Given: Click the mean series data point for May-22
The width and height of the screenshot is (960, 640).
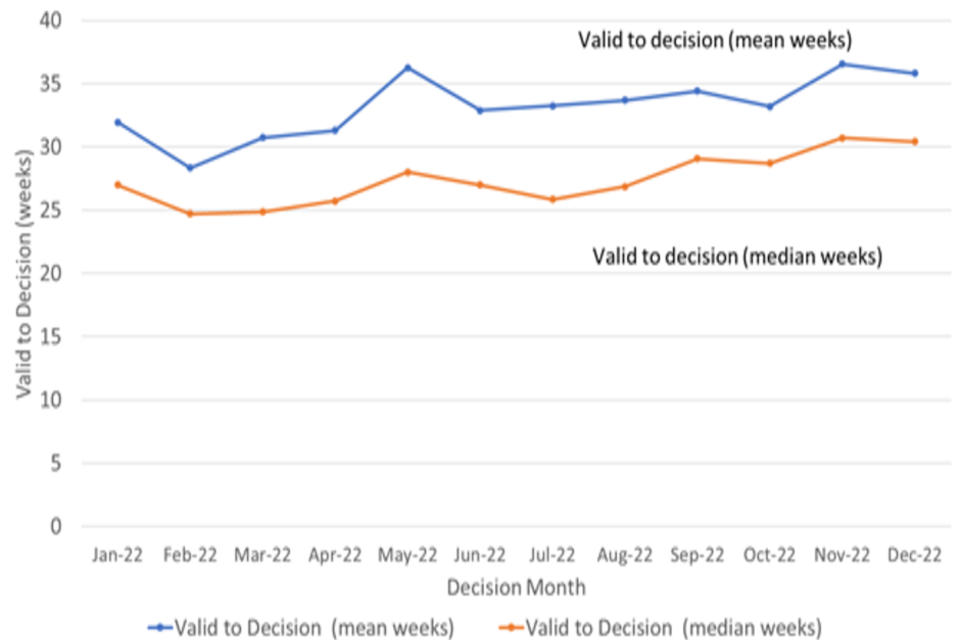Looking at the screenshot, I should pyautogui.click(x=408, y=67).
